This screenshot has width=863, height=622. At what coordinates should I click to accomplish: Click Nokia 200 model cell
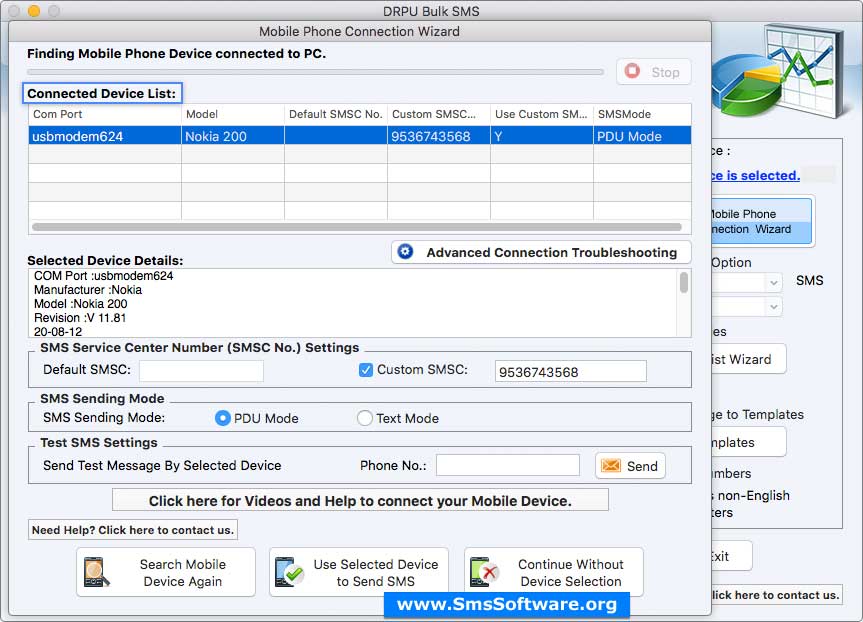tap(233, 136)
